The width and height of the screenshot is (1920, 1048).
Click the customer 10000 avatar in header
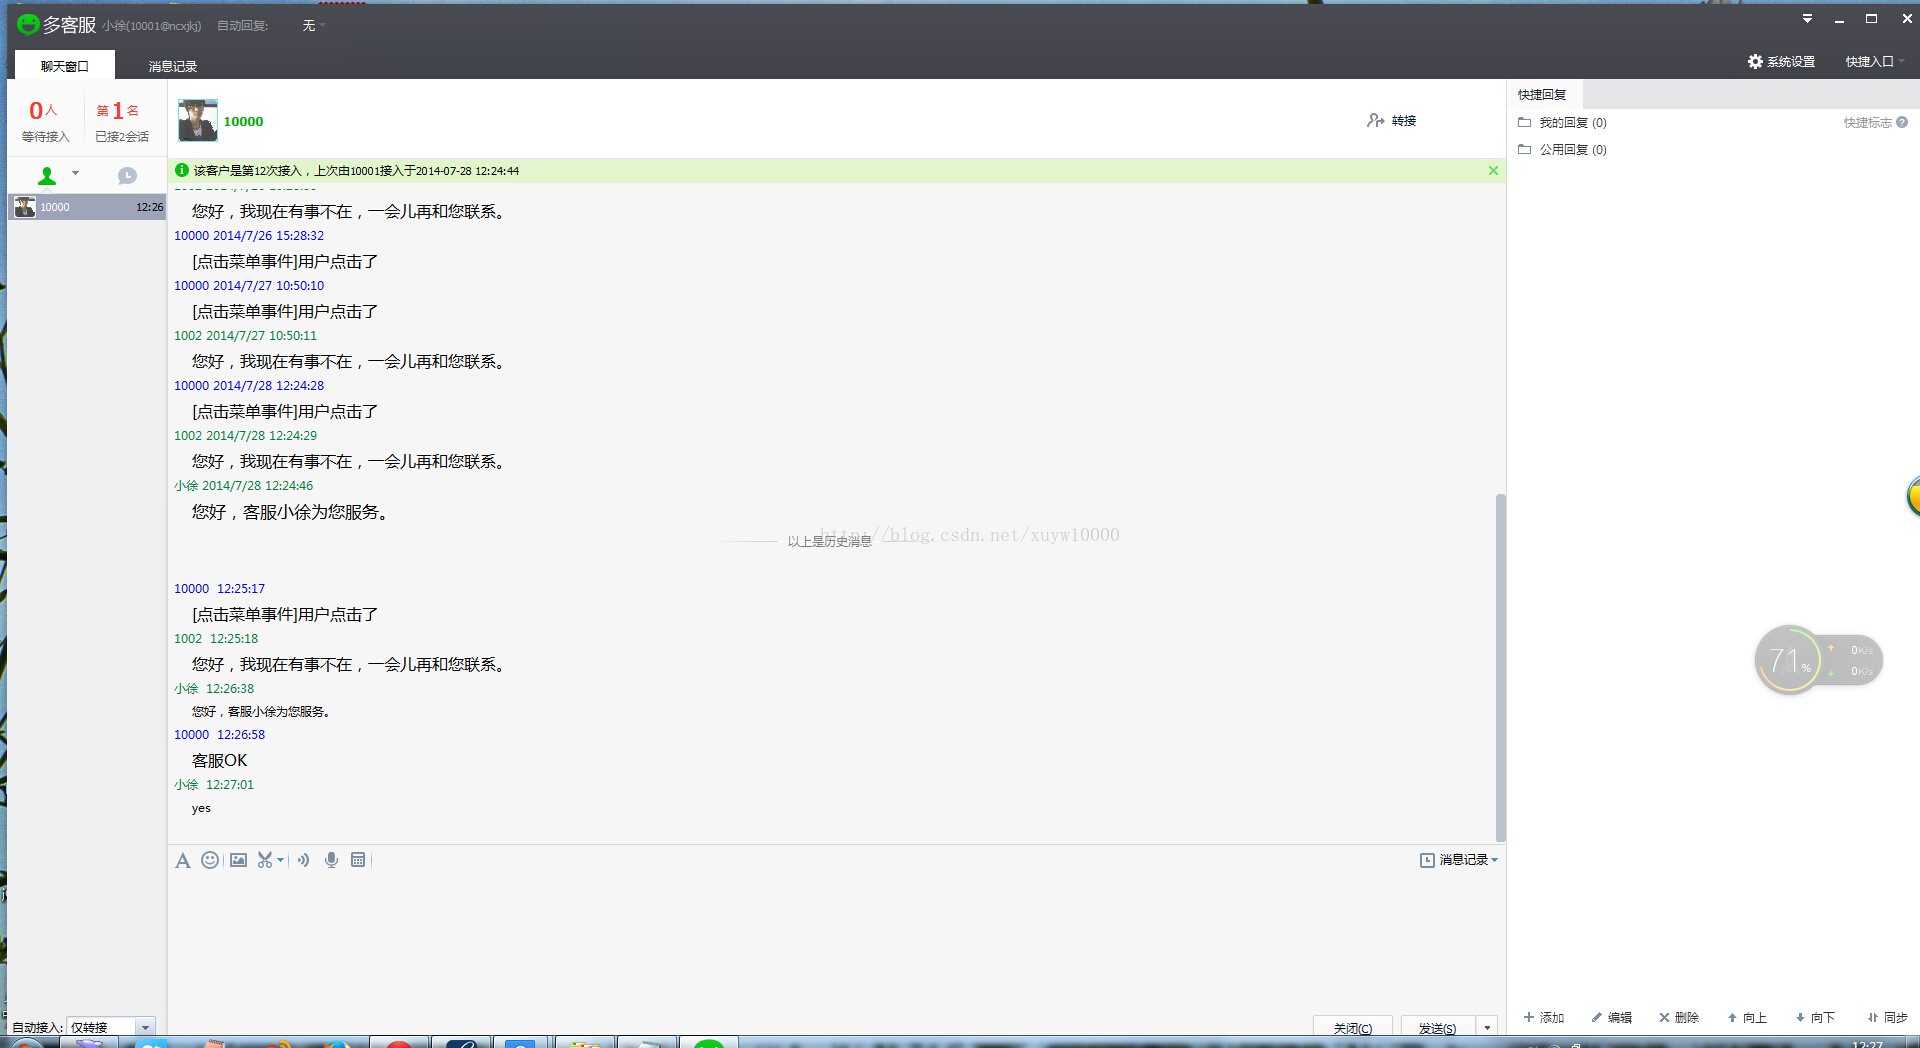point(198,120)
